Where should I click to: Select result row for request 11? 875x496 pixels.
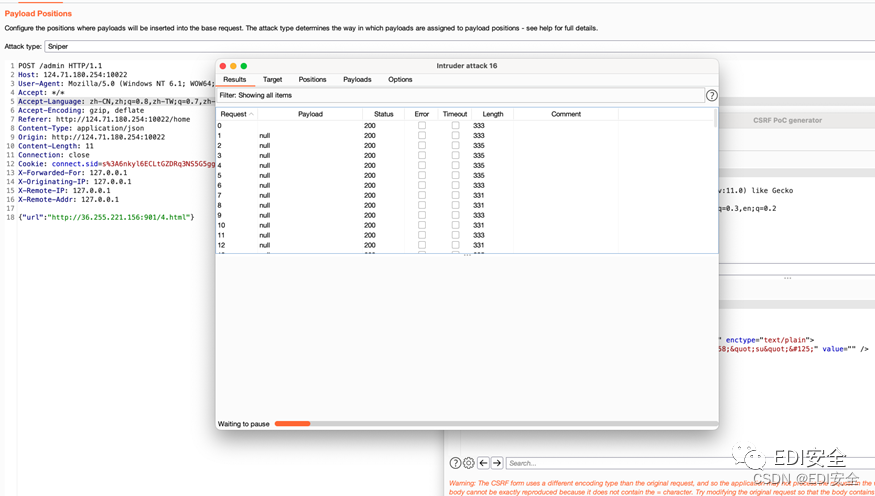point(467,235)
